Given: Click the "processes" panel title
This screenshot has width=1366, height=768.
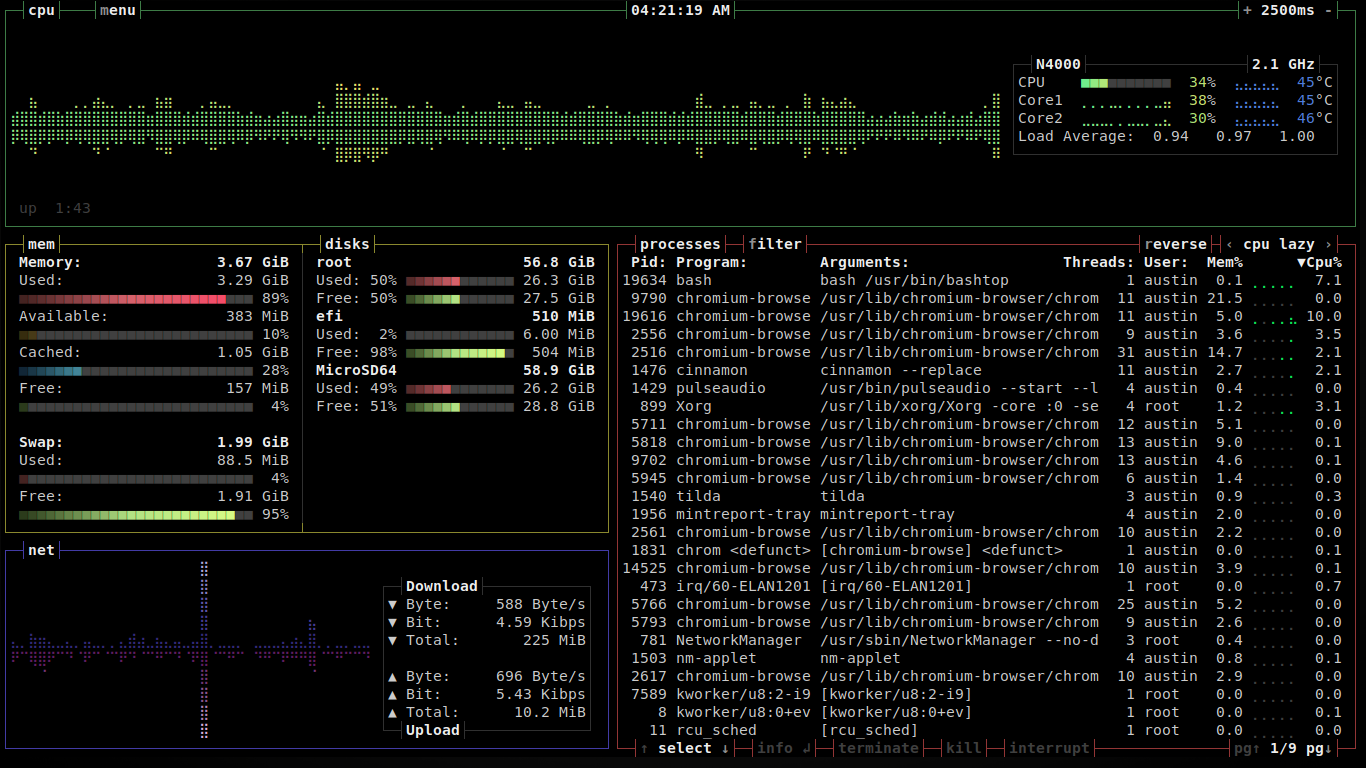Looking at the screenshot, I should point(681,243).
